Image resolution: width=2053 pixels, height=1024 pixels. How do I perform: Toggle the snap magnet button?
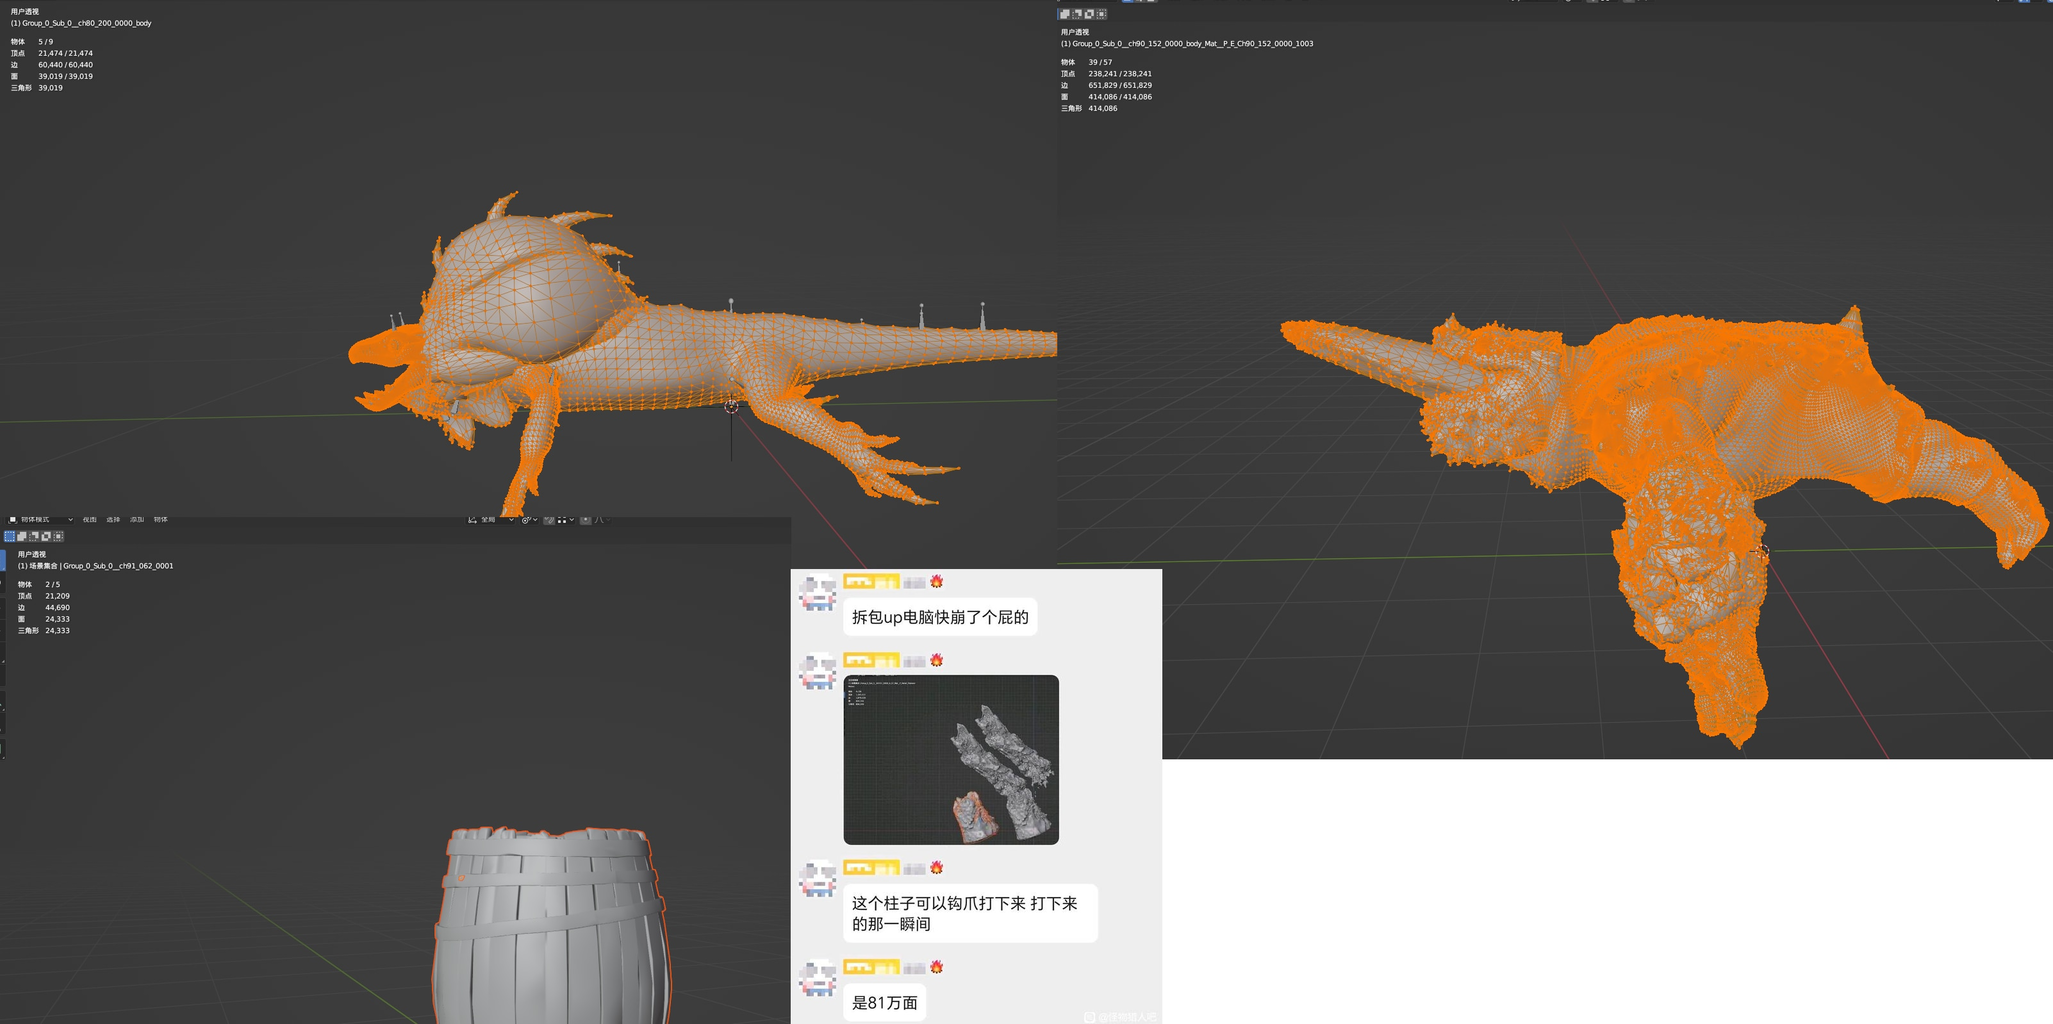click(x=549, y=519)
